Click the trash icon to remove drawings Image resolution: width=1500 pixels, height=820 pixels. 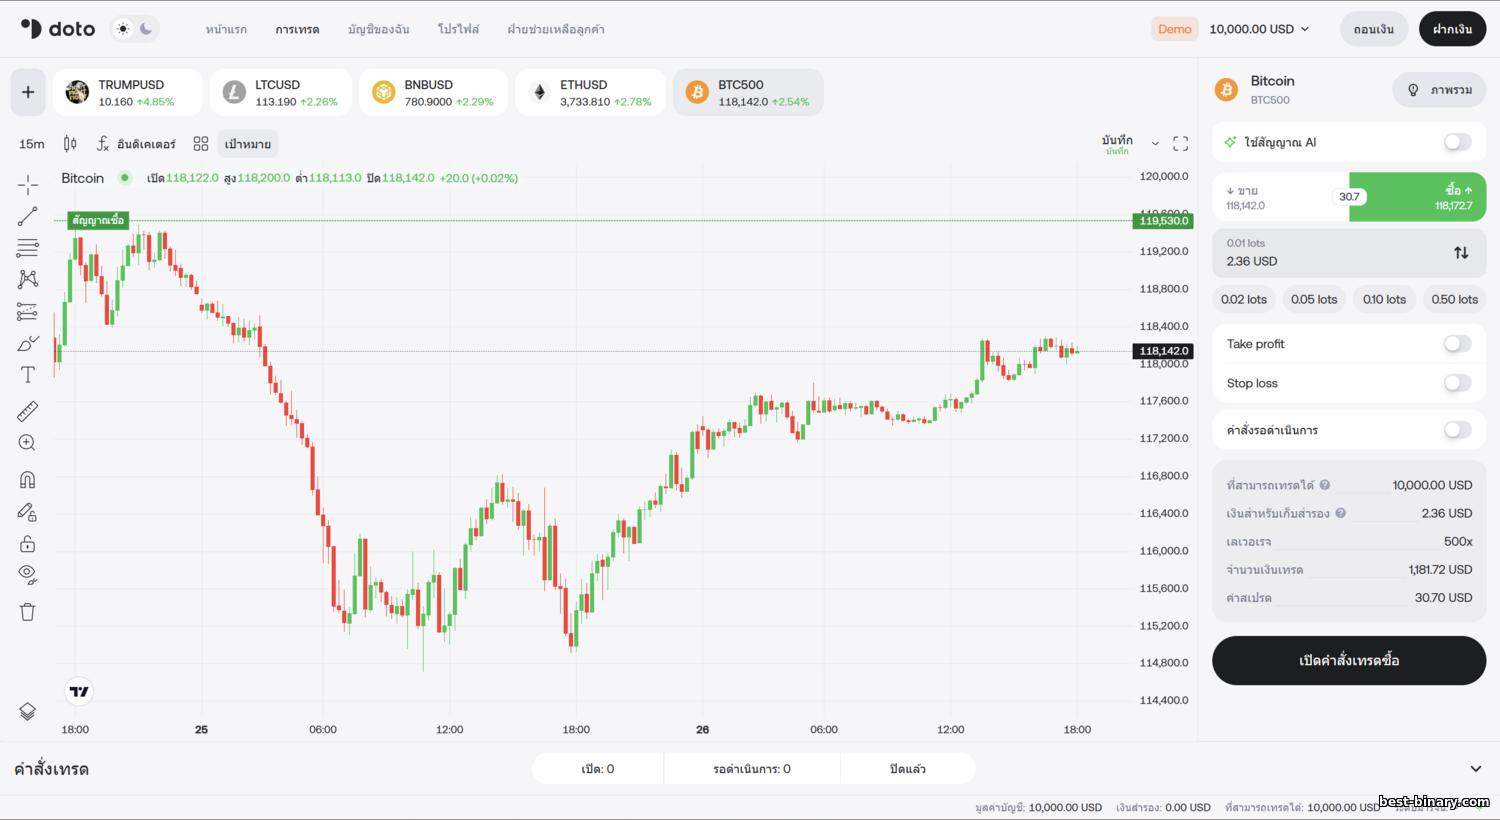point(28,612)
